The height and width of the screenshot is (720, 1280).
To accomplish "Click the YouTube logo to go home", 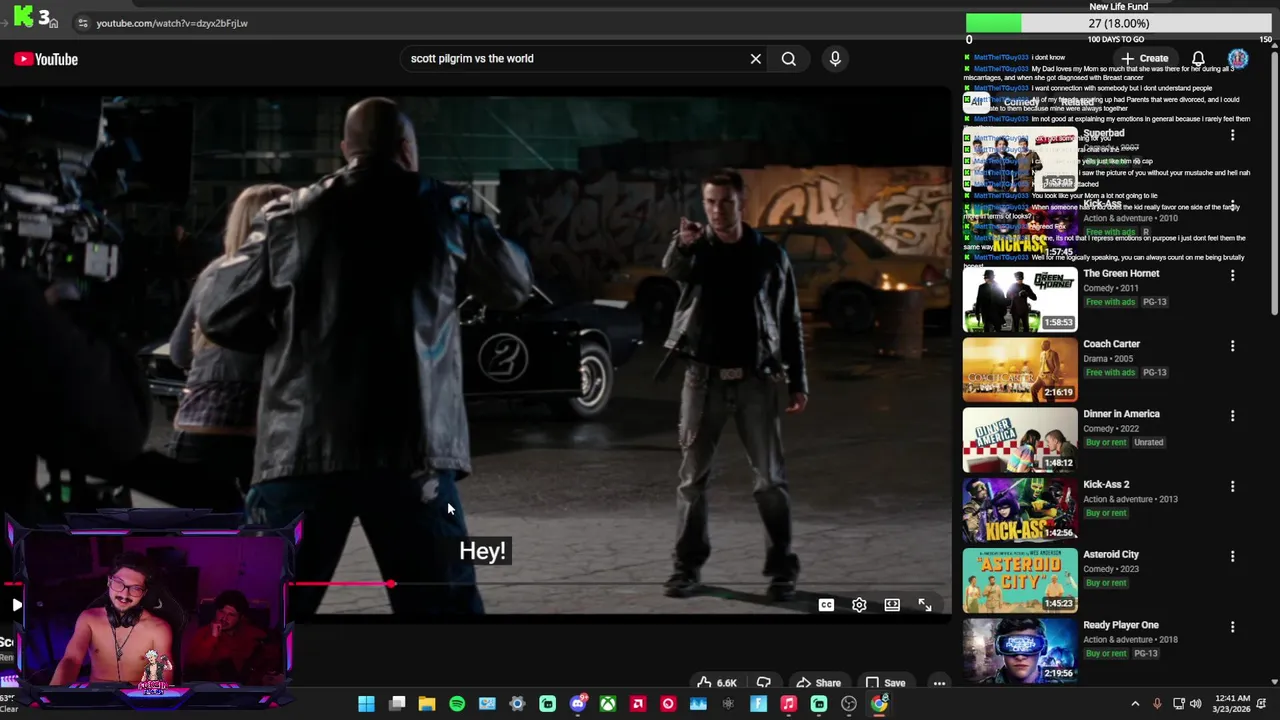I will [x=46, y=59].
